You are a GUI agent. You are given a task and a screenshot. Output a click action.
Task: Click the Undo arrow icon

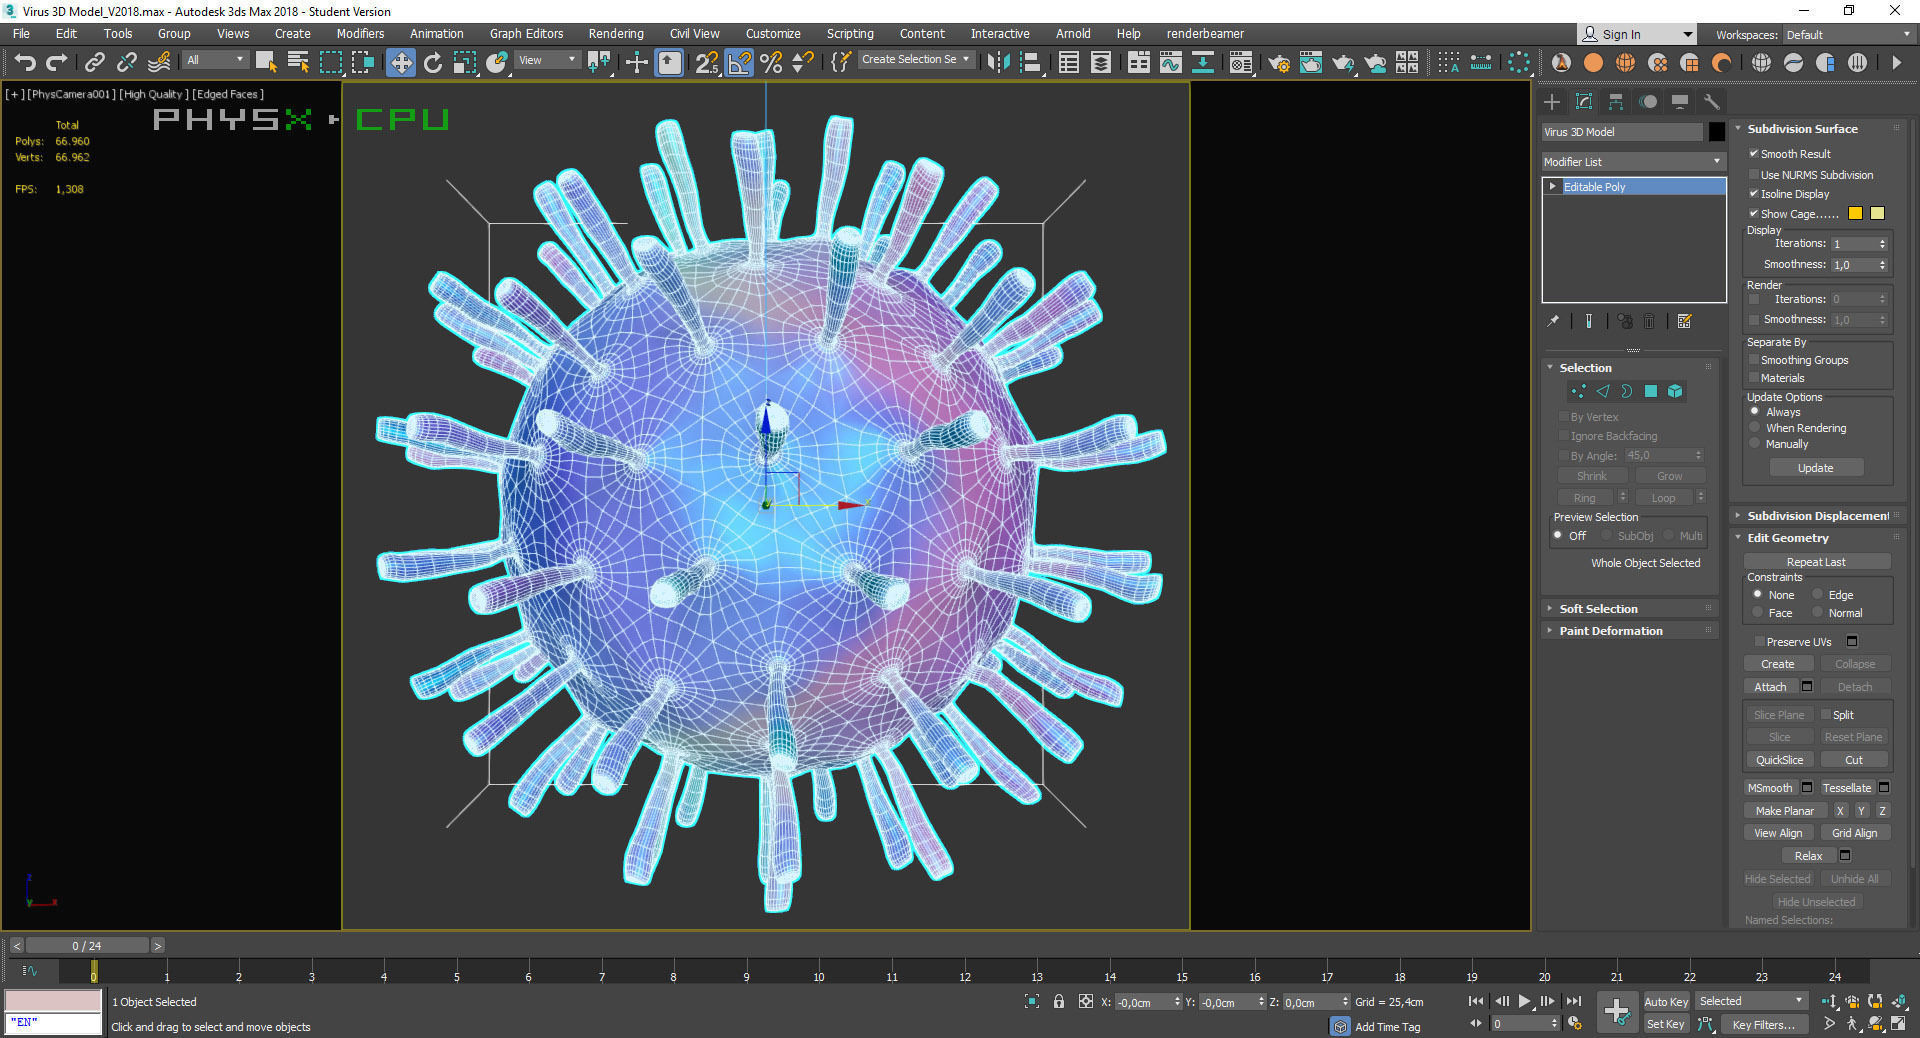pyautogui.click(x=25, y=63)
